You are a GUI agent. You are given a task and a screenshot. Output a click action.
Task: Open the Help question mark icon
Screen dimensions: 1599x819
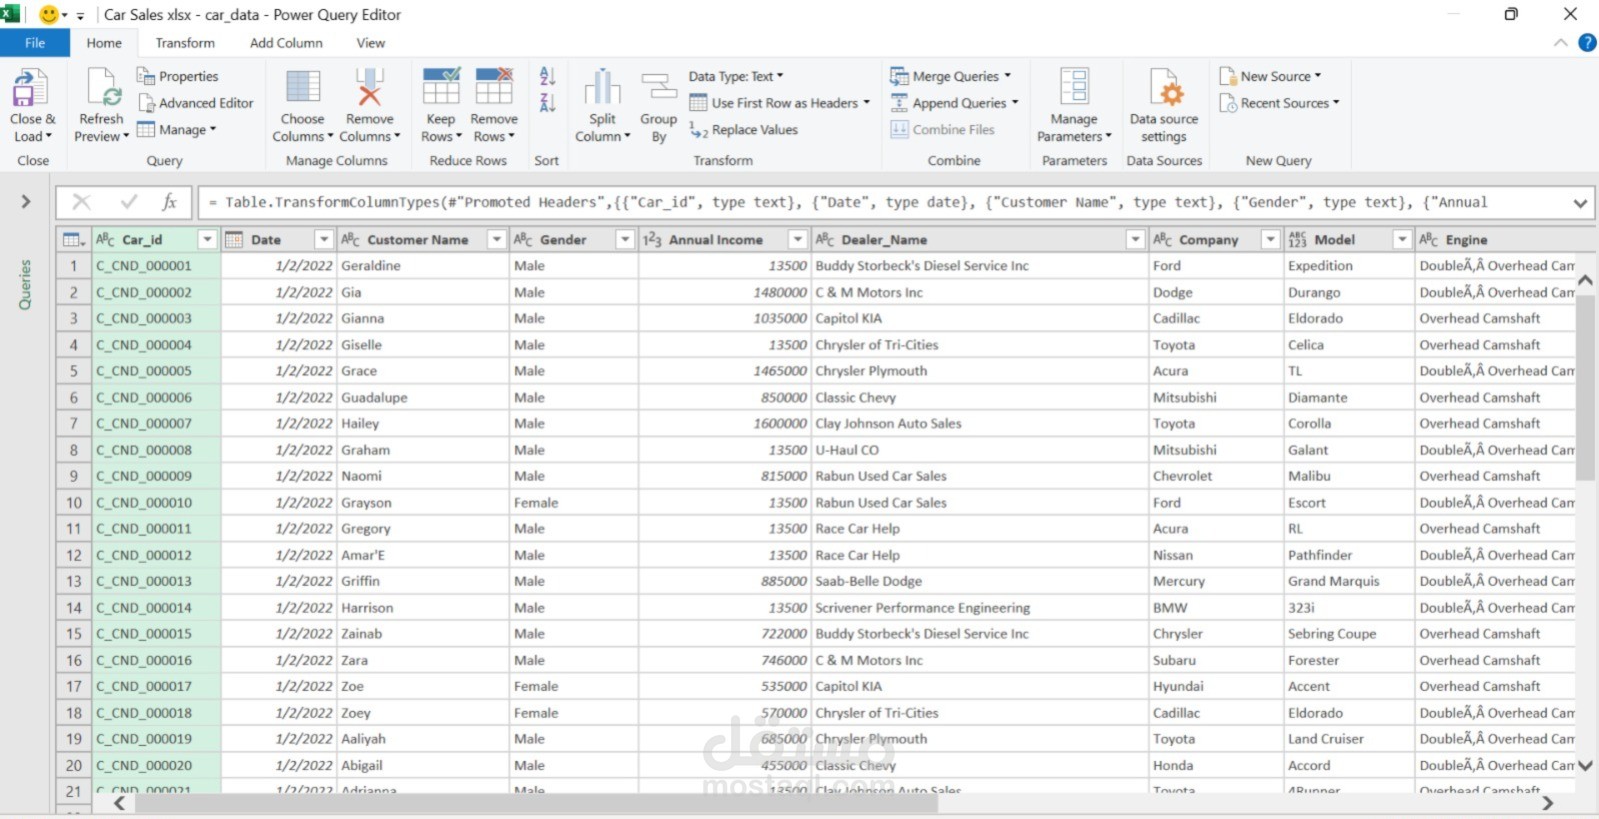1587,43
